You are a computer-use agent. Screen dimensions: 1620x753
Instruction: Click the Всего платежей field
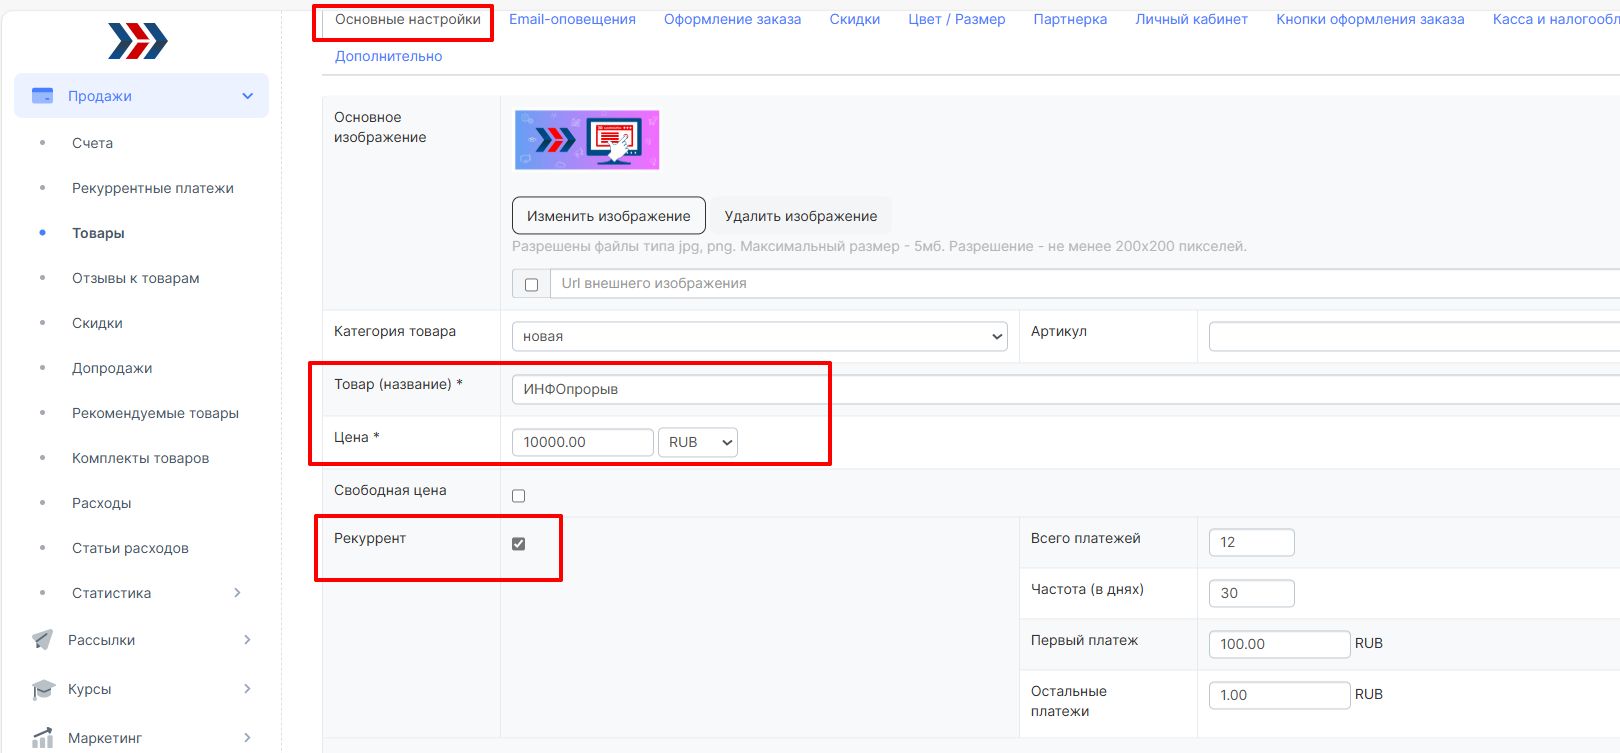click(x=1251, y=542)
